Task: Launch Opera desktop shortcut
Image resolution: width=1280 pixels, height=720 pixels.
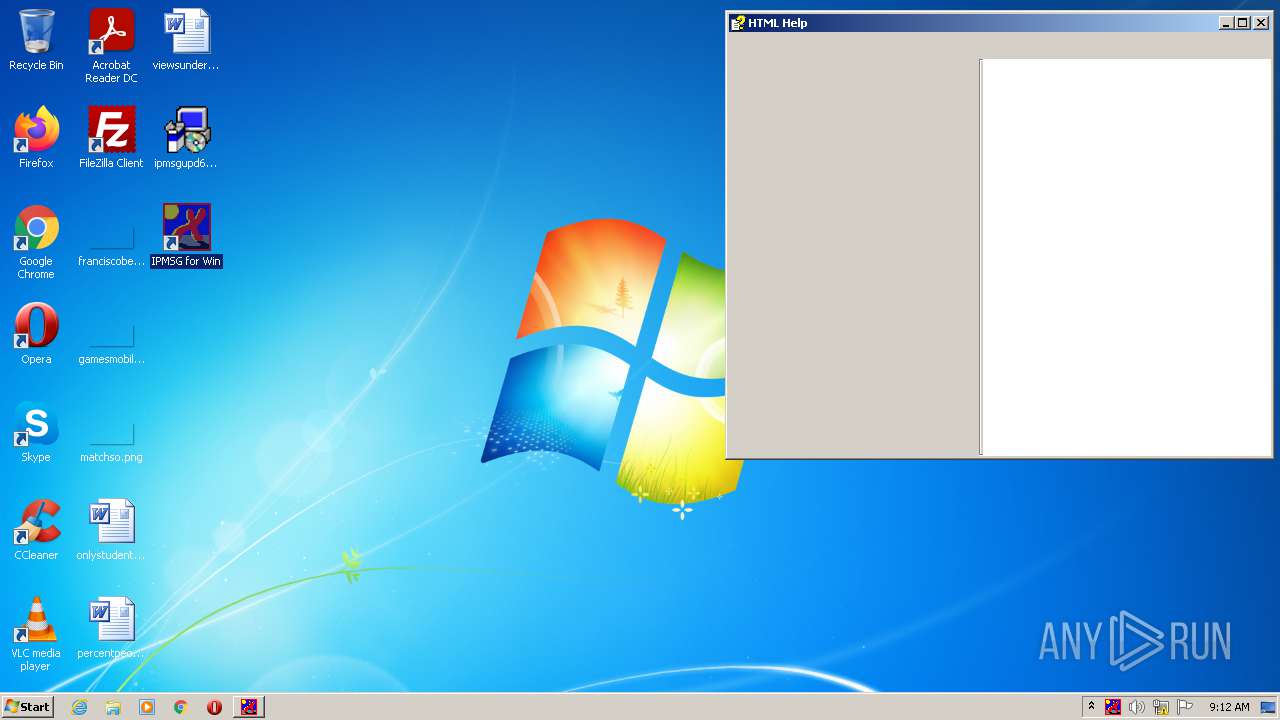Action: click(x=36, y=334)
